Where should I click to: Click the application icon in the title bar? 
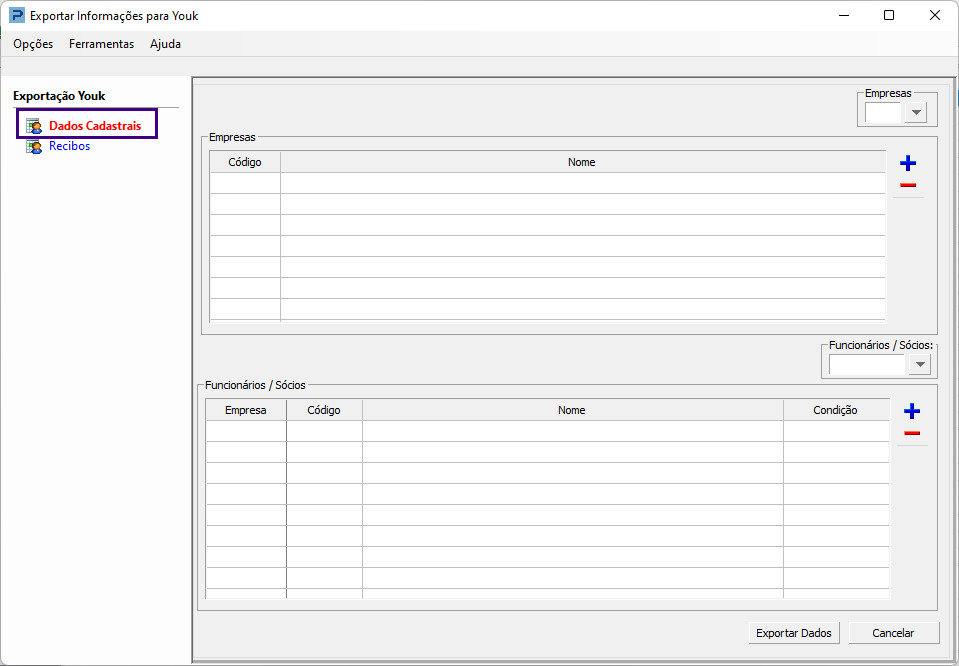(x=17, y=15)
